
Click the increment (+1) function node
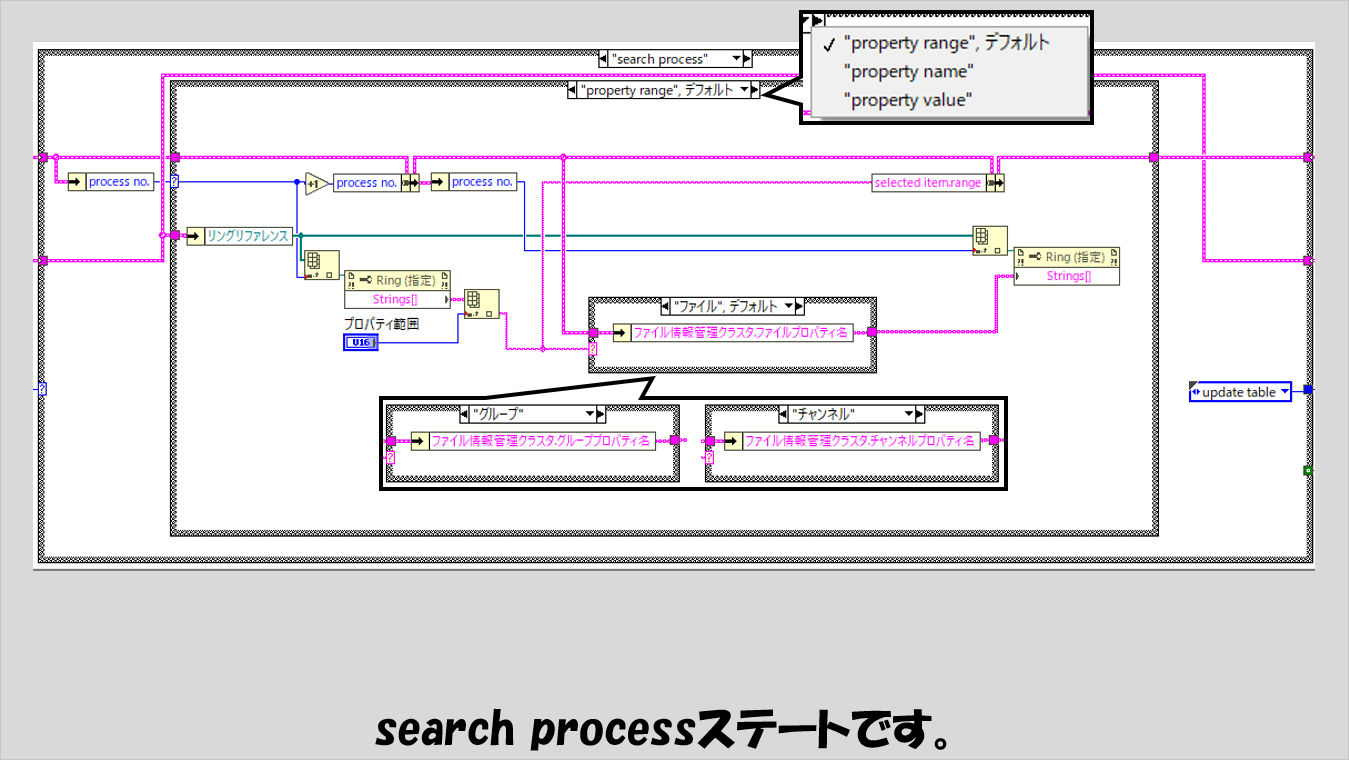(x=316, y=183)
